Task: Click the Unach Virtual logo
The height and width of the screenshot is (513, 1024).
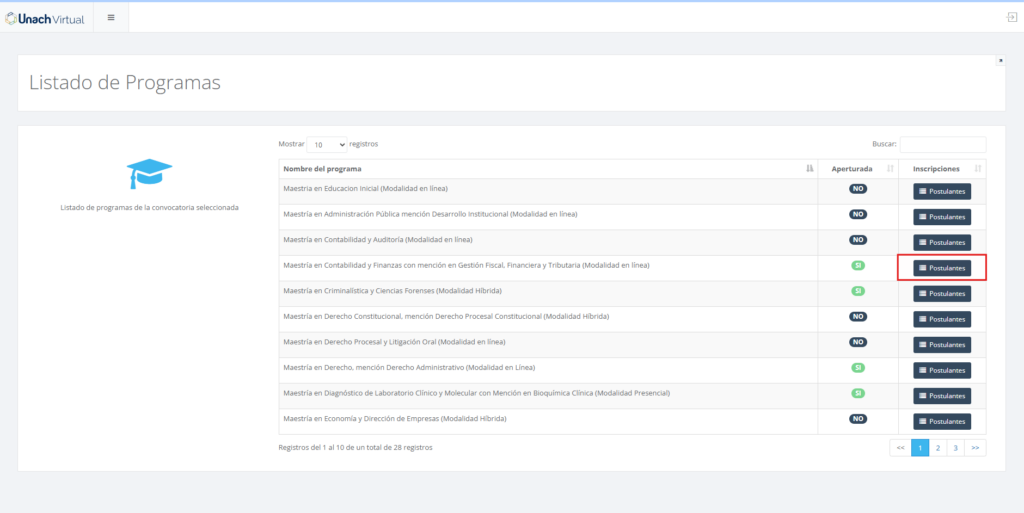Action: click(45, 17)
